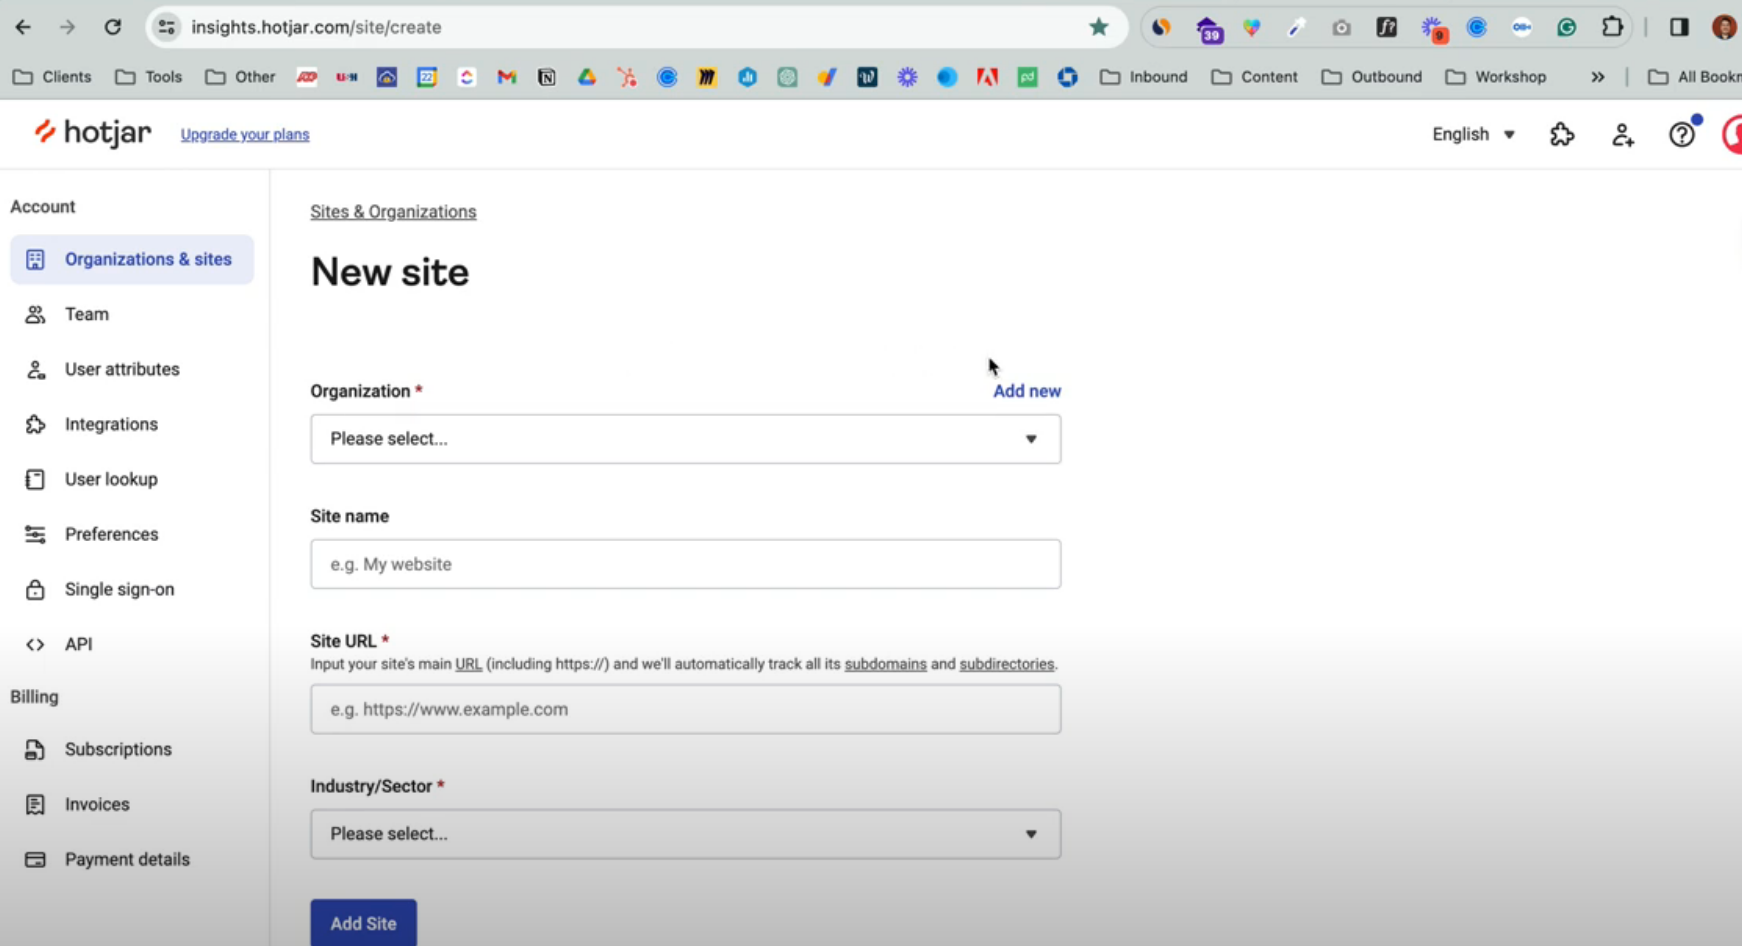Screen dimensions: 1742x946
Task: Open the Gmail bookmark icon
Action: click(x=507, y=77)
